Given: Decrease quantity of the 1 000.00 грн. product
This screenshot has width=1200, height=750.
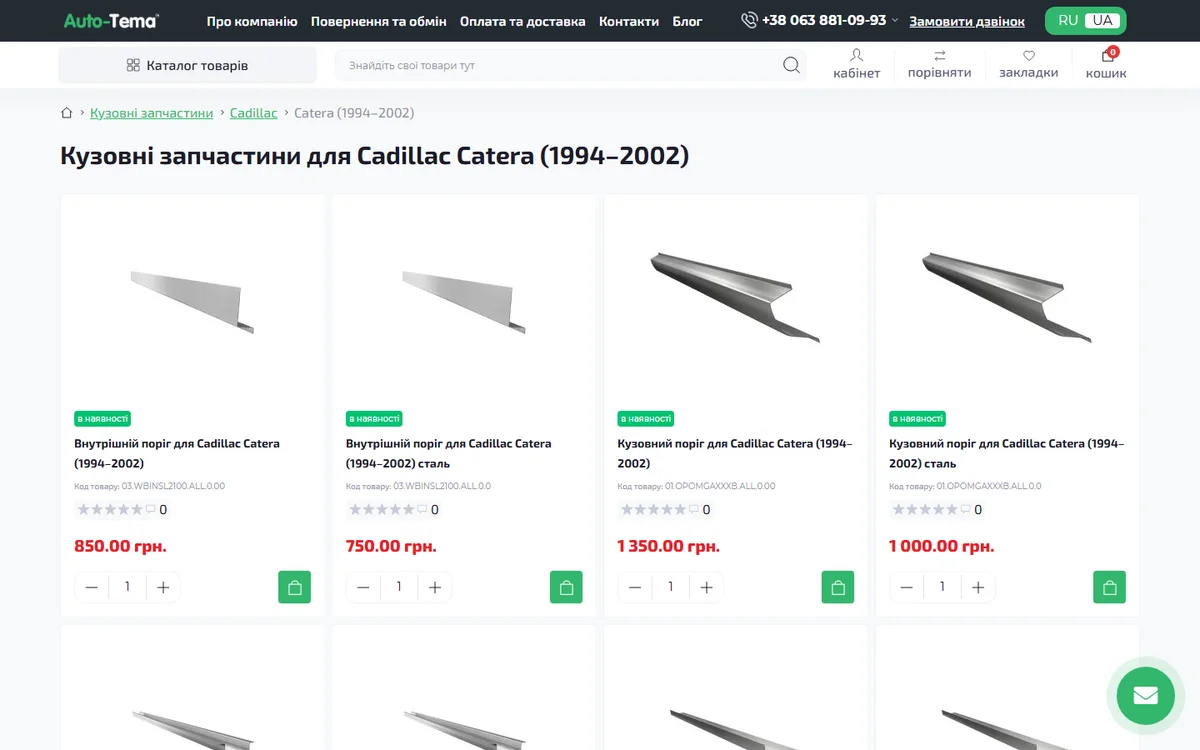Looking at the screenshot, I should [906, 587].
